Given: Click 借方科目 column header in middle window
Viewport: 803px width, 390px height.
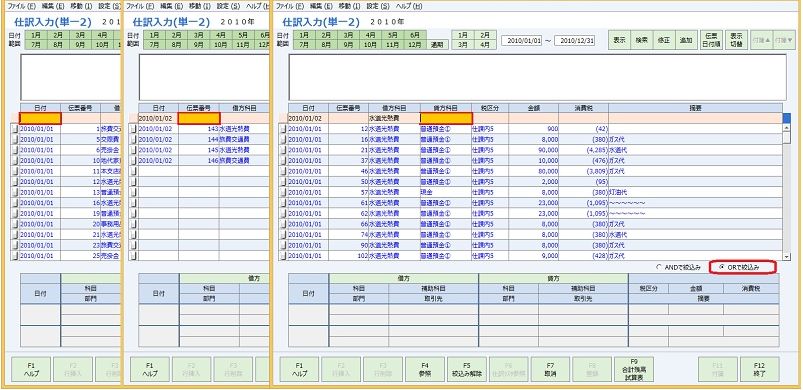Looking at the screenshot, I should tap(244, 108).
